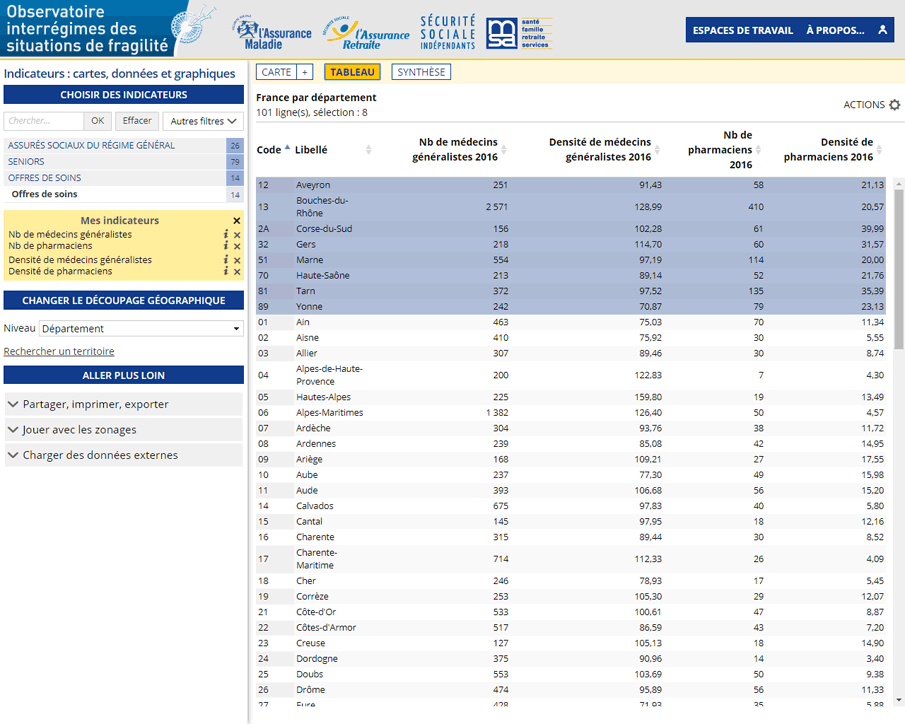Show info for Densité de pharmaciens
The height and width of the screenshot is (724, 905).
pos(226,271)
